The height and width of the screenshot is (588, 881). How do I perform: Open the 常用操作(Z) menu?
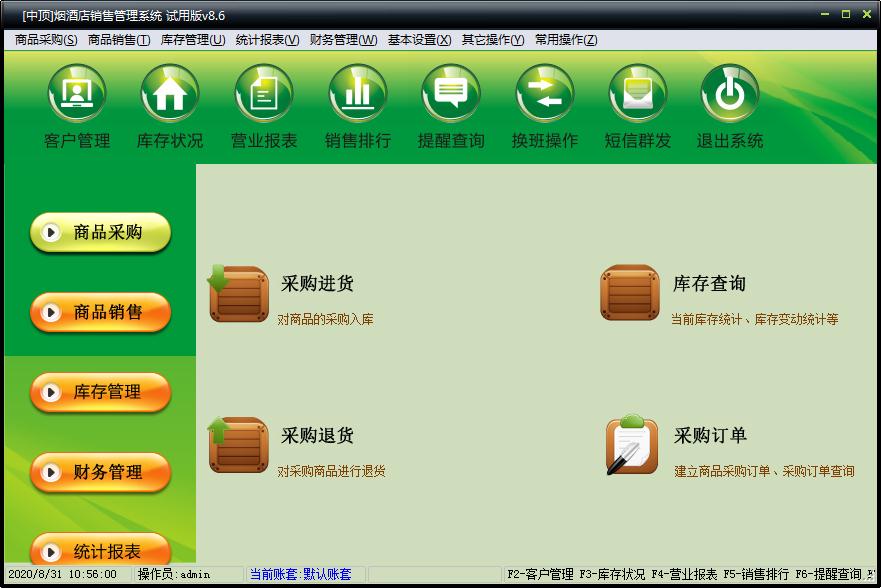coord(566,40)
